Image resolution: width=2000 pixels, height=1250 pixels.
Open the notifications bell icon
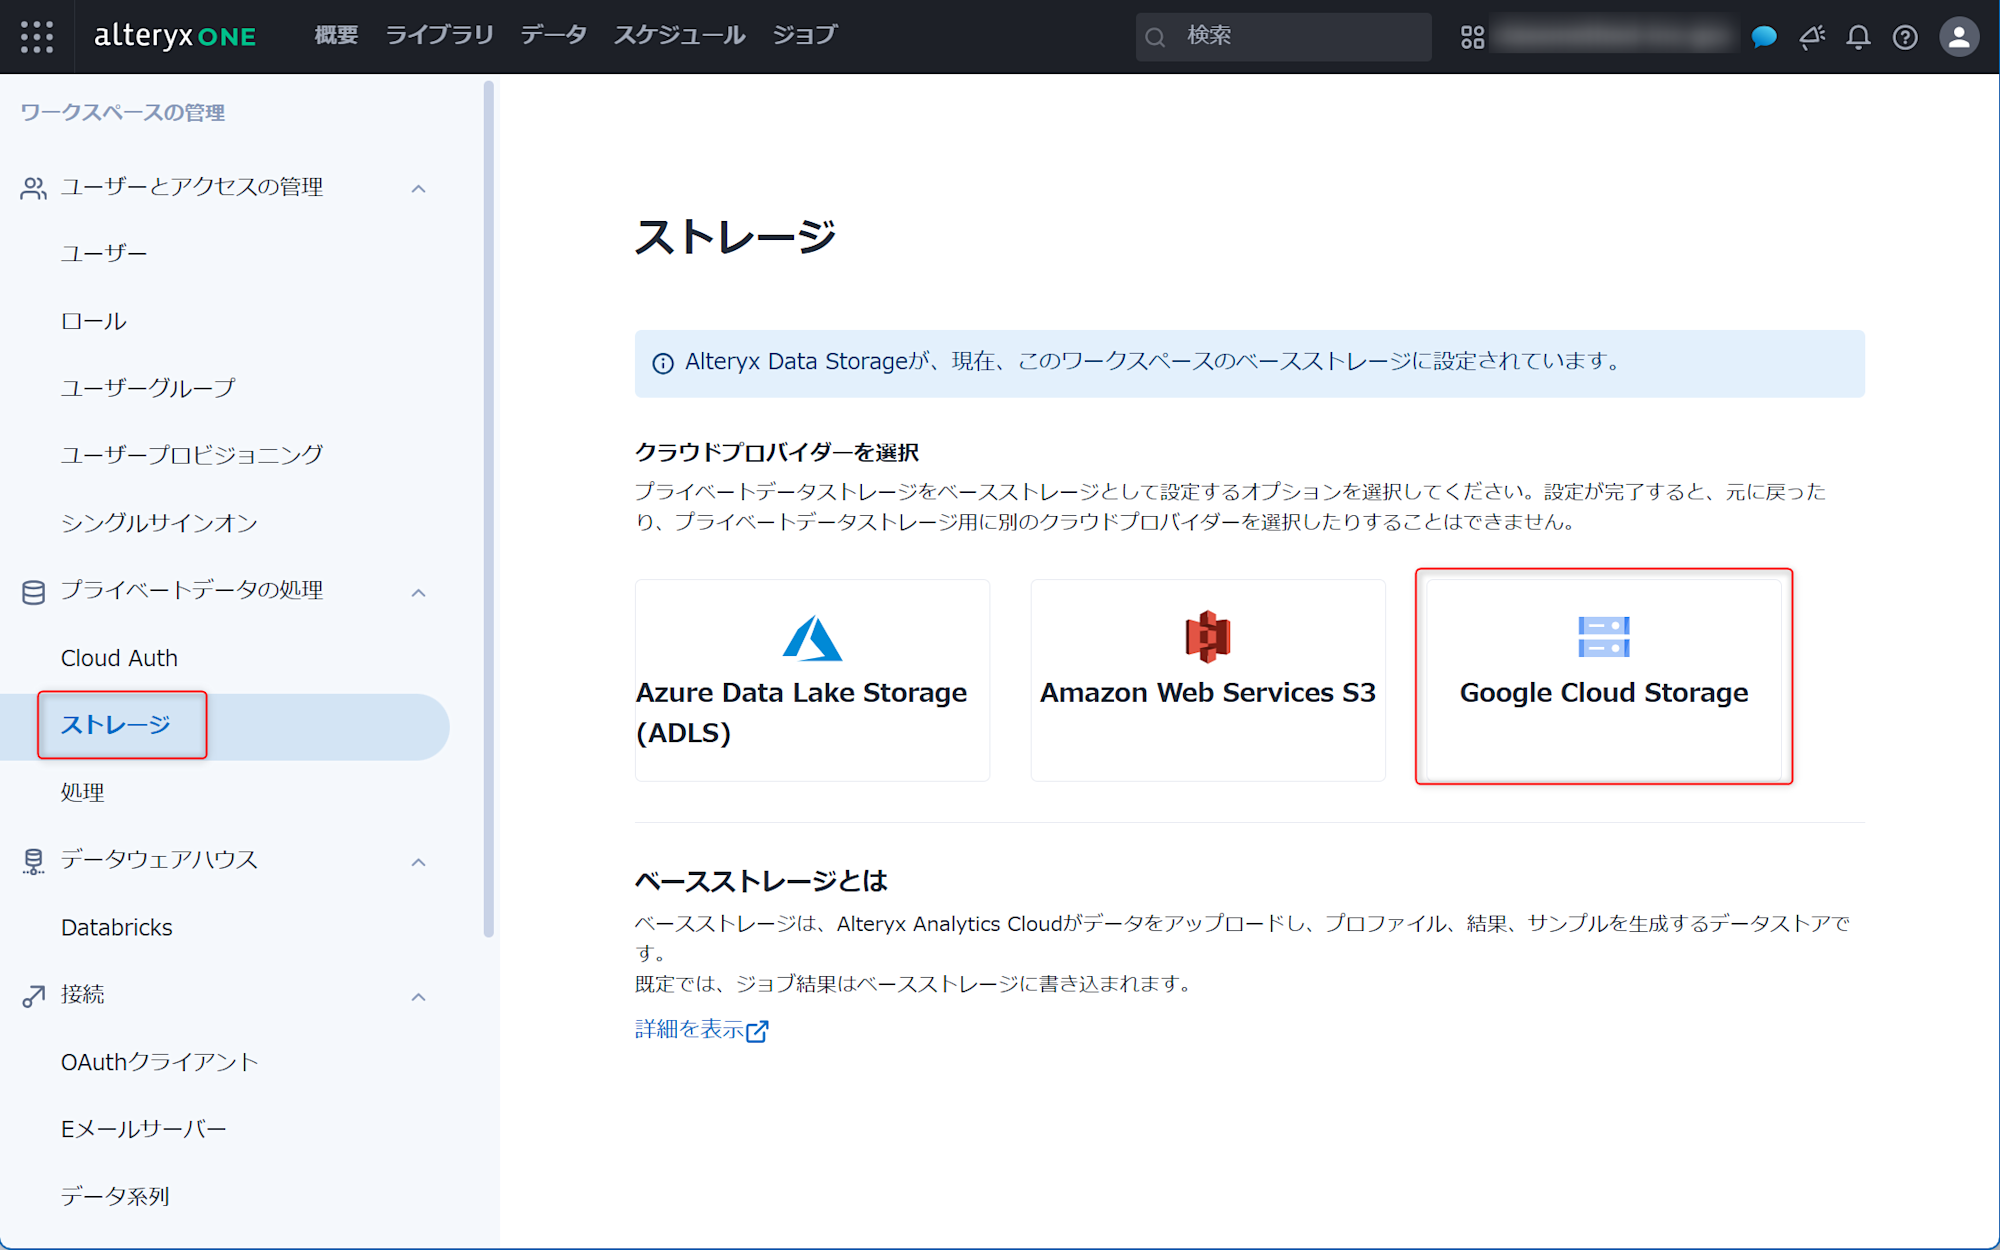[x=1858, y=36]
